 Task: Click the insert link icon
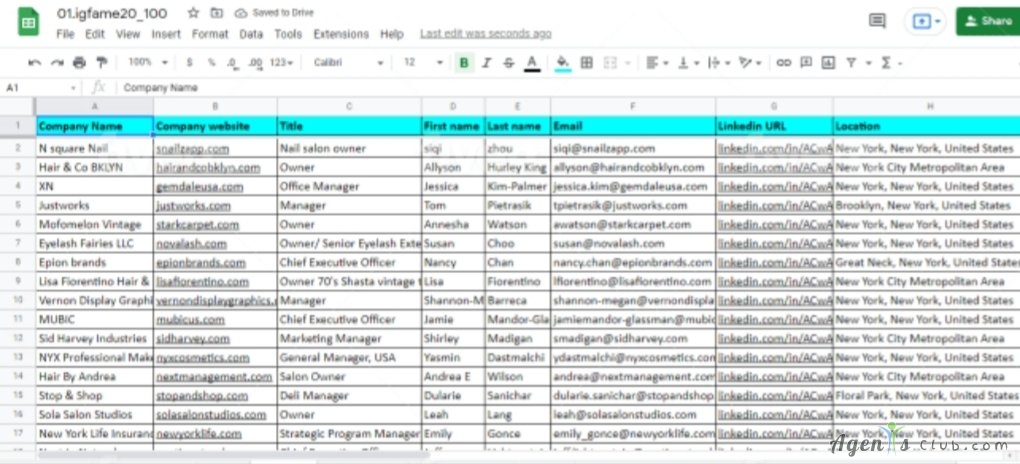coord(784,62)
